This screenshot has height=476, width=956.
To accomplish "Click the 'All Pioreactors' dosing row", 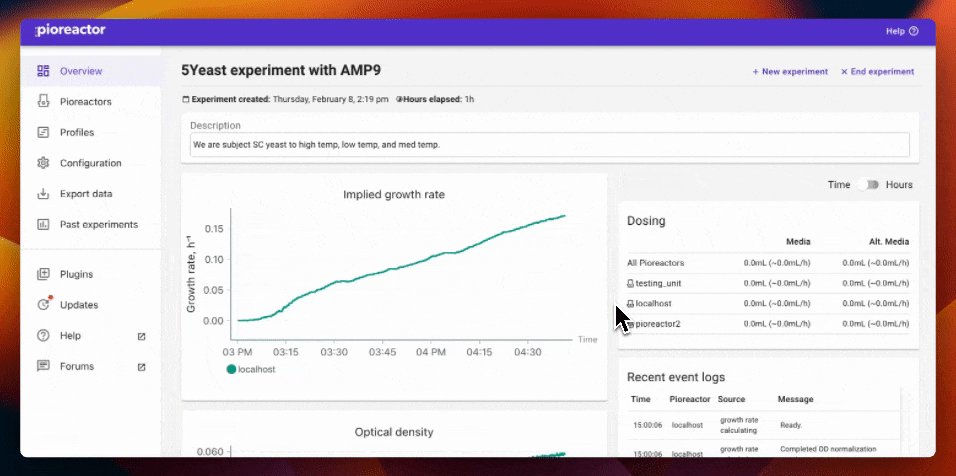I will pos(768,263).
